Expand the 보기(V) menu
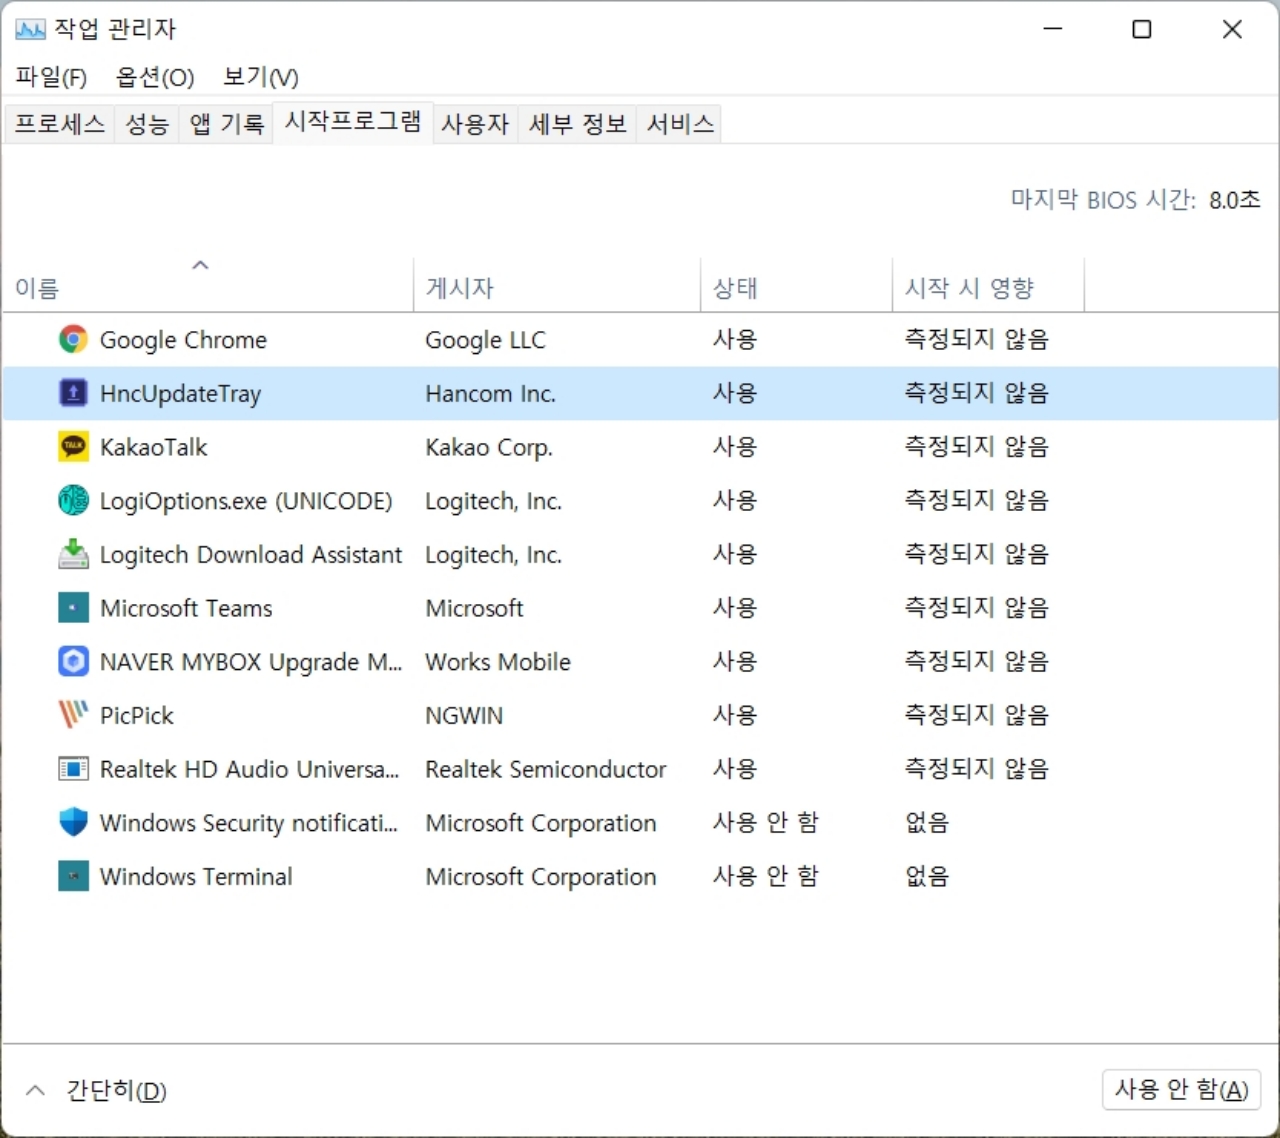Image resolution: width=1280 pixels, height=1138 pixels. point(259,76)
